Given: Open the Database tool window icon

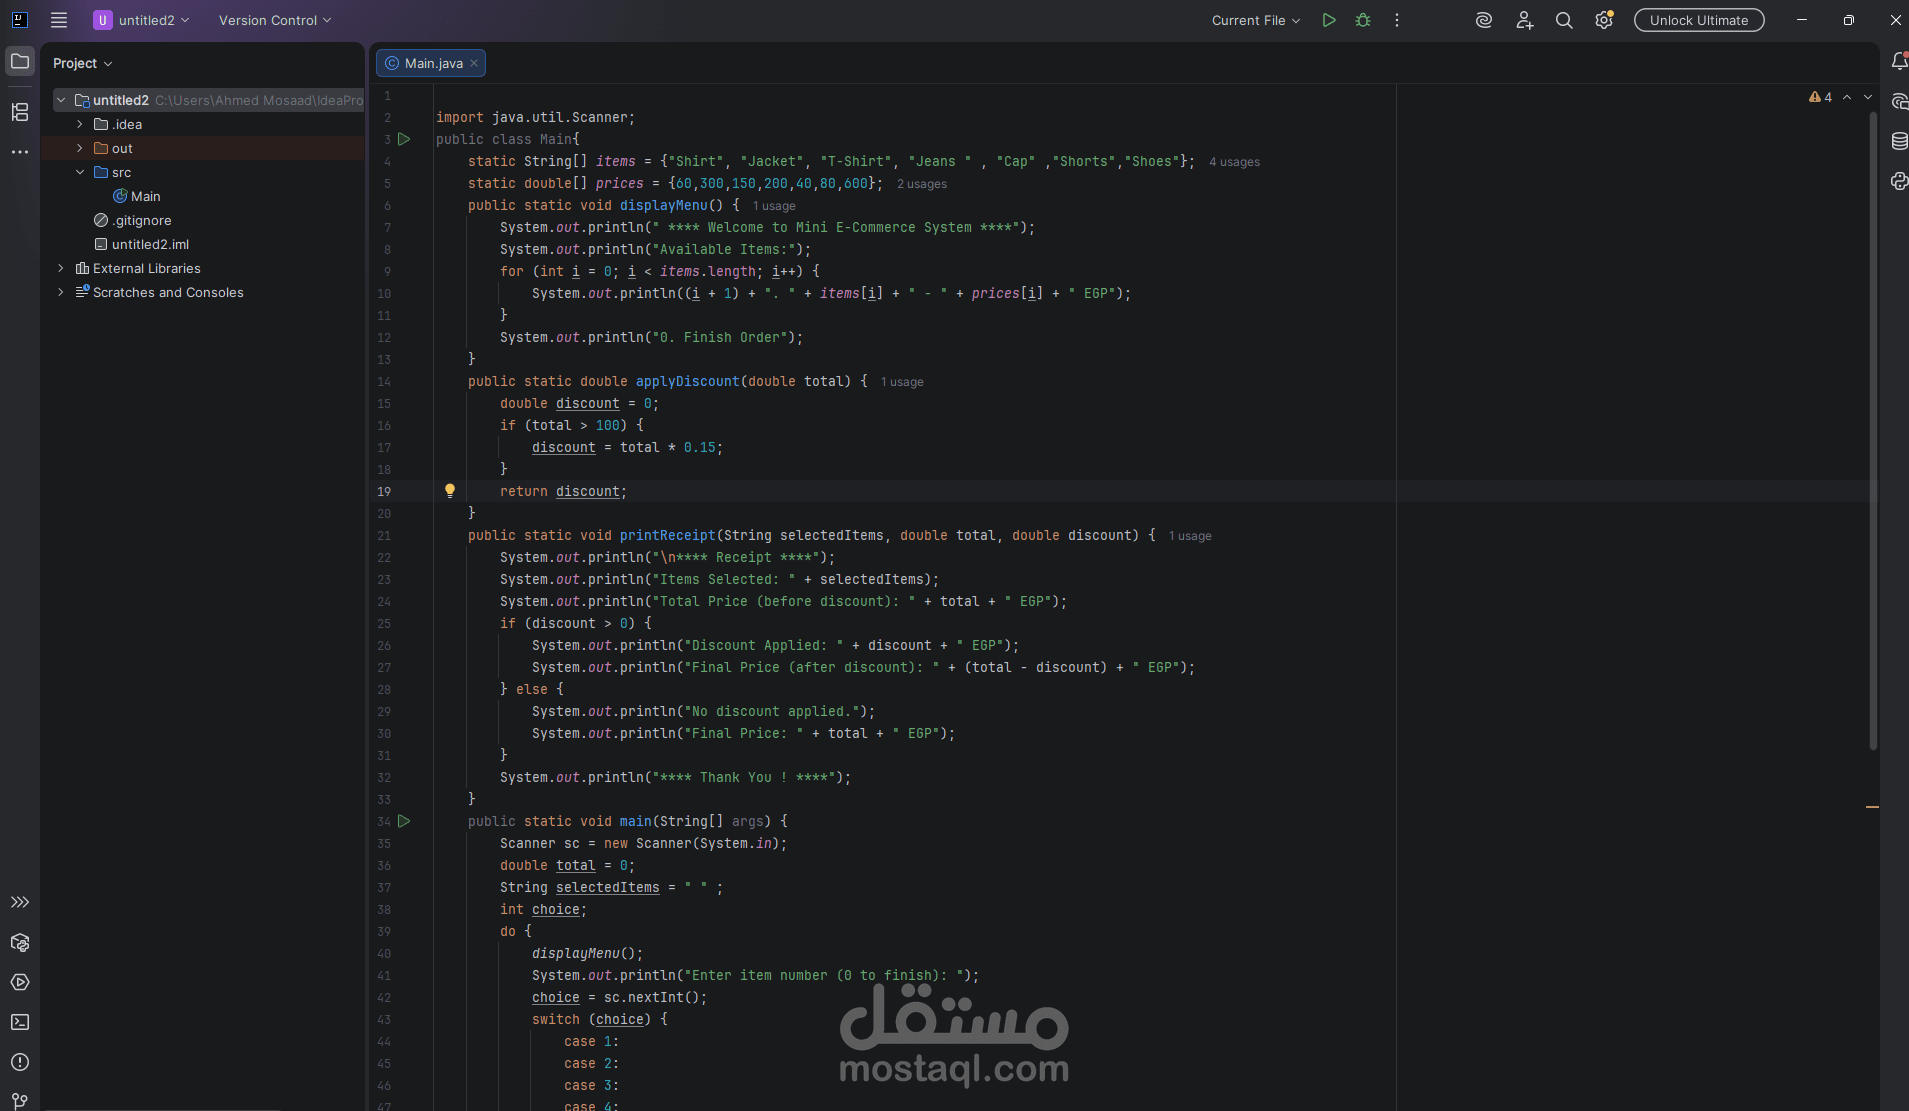Looking at the screenshot, I should (1898, 141).
